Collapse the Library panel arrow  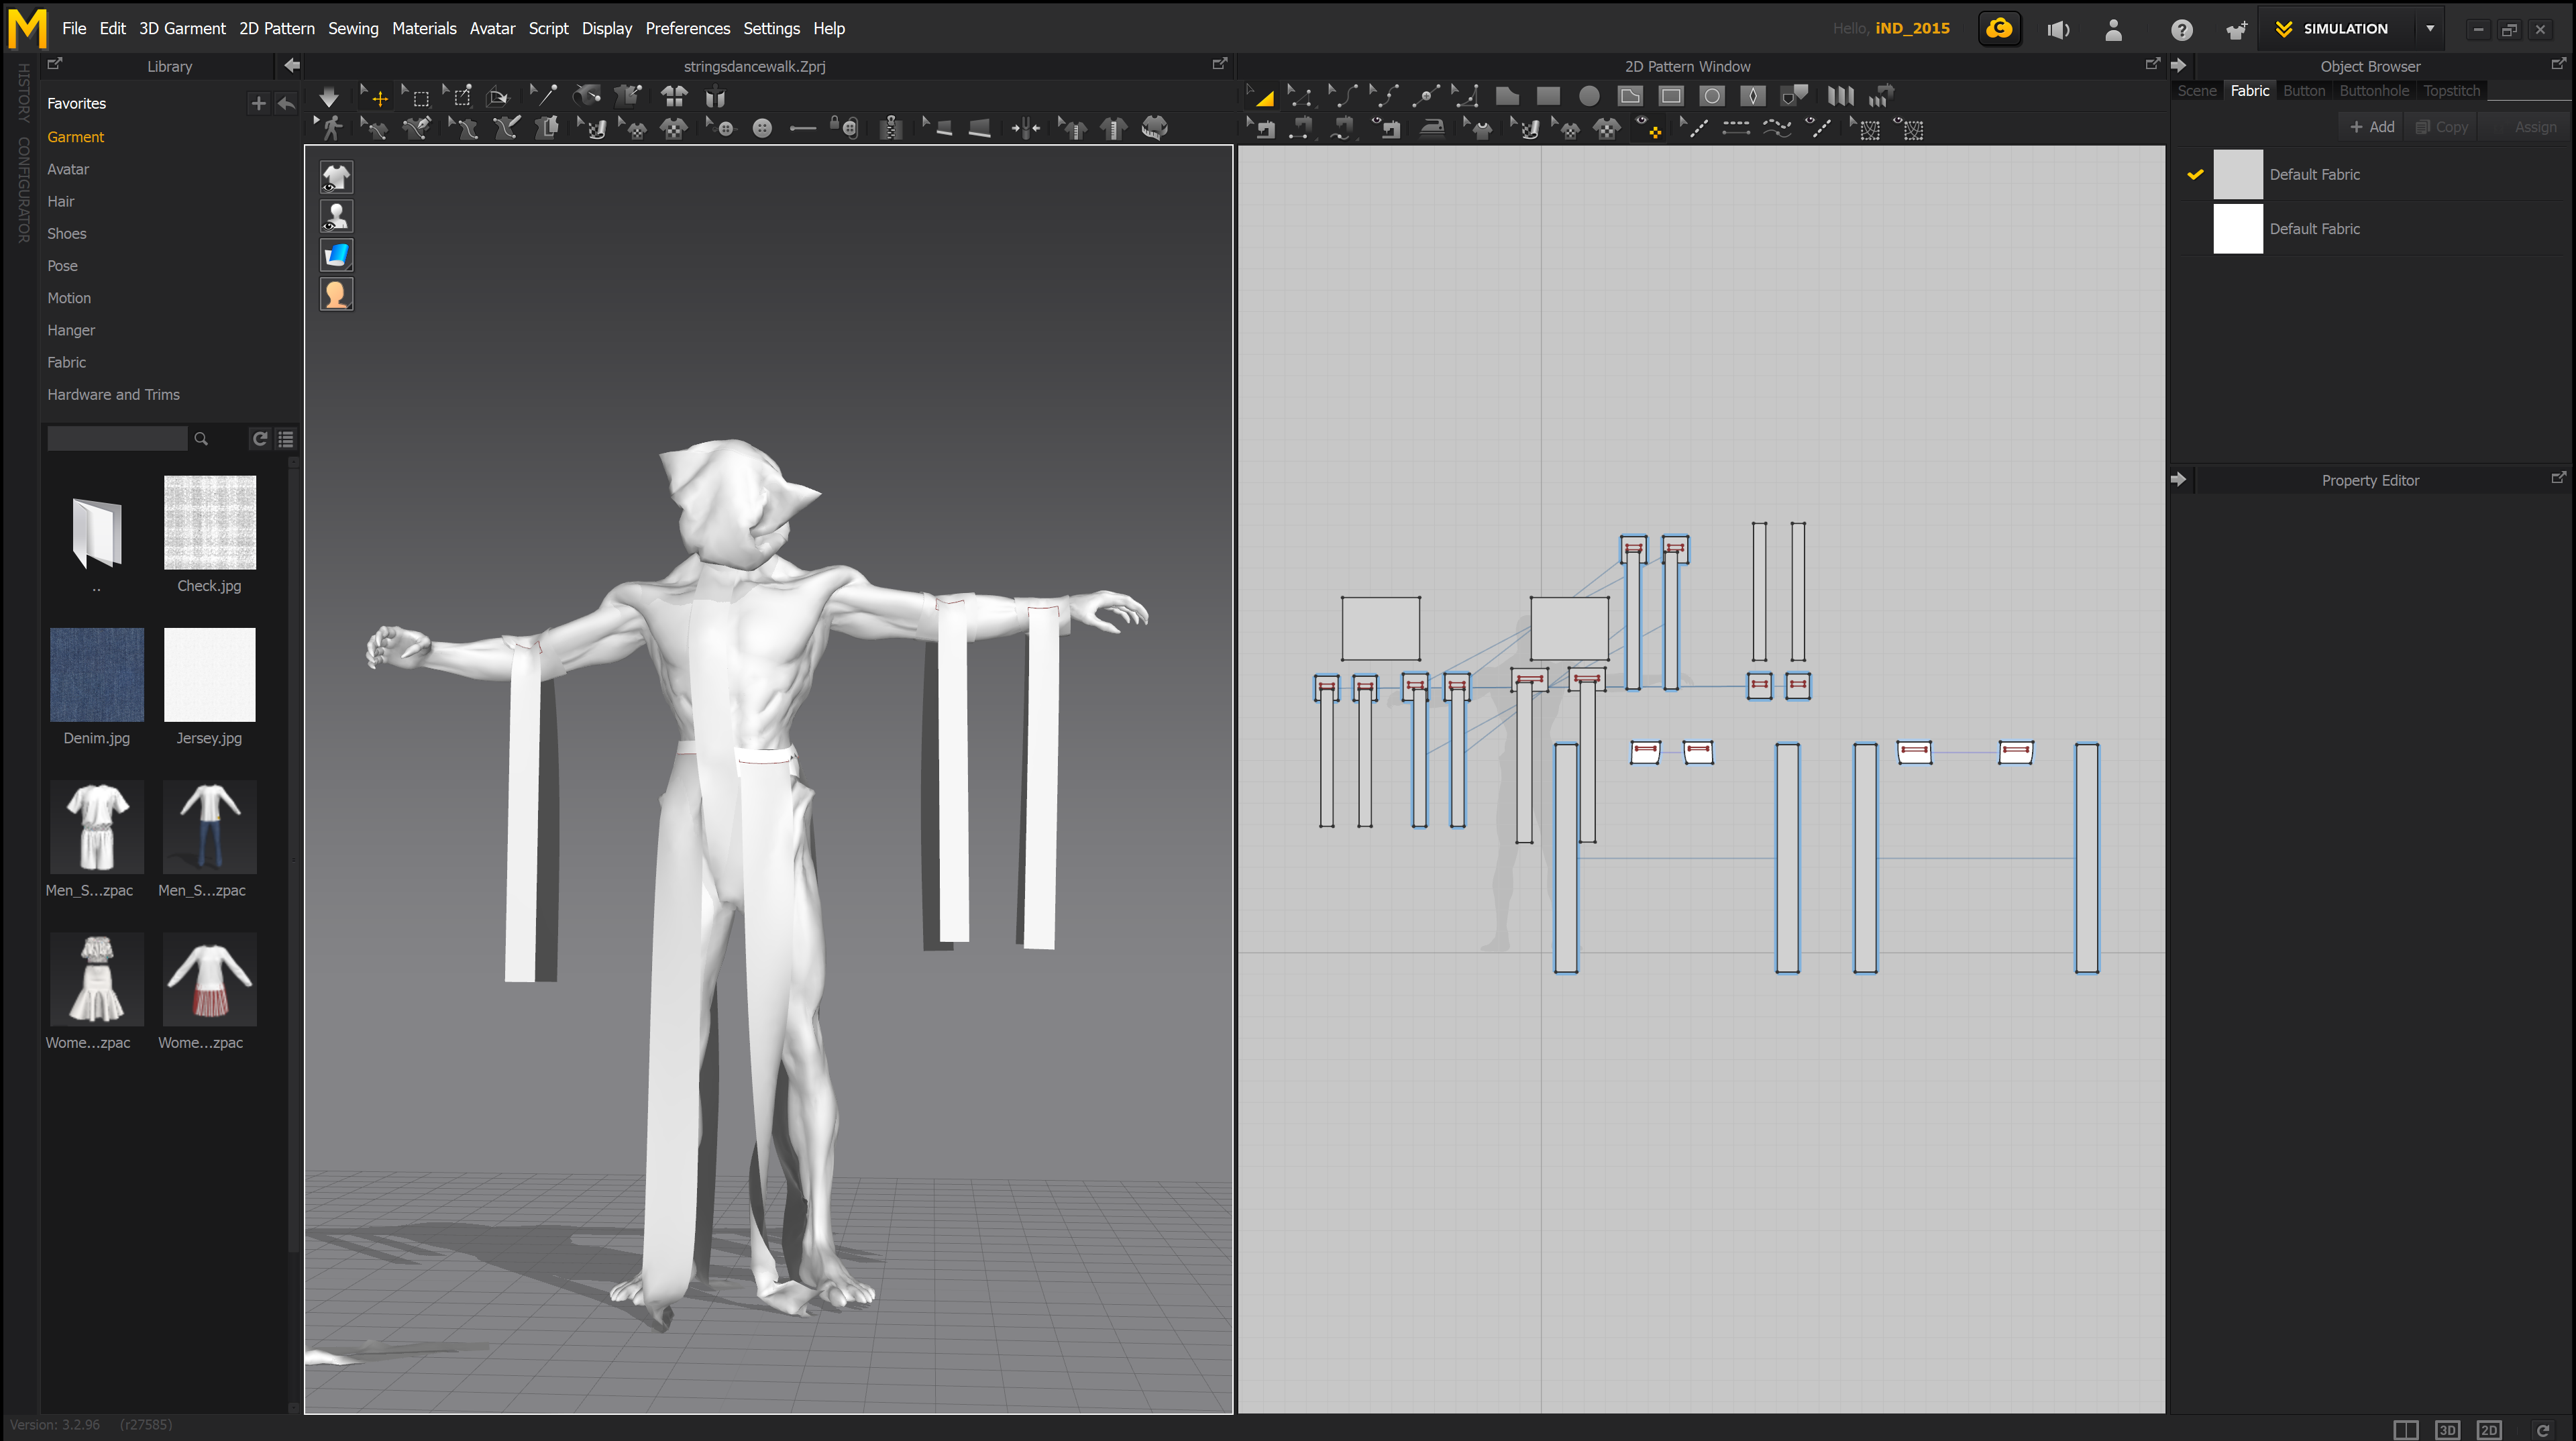291,66
